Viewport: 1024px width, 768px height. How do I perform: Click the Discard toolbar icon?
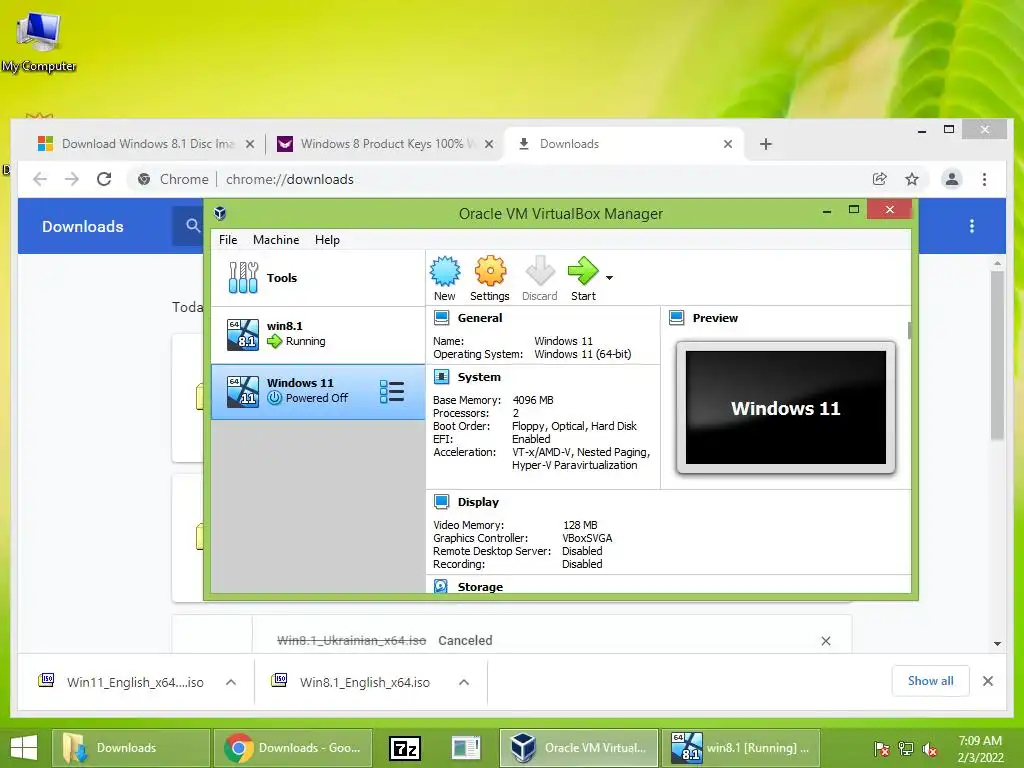click(x=539, y=278)
